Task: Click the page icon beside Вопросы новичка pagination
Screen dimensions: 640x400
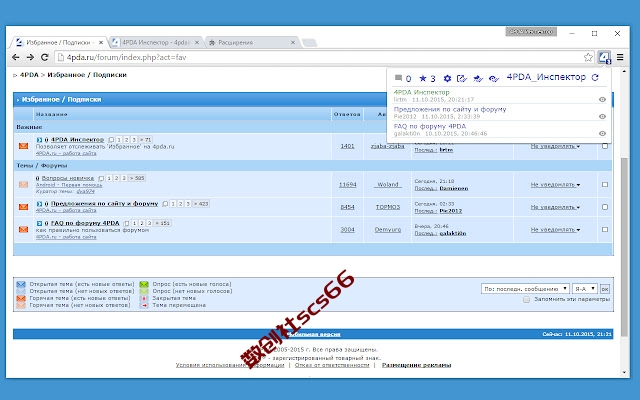Action: [x=101, y=178]
